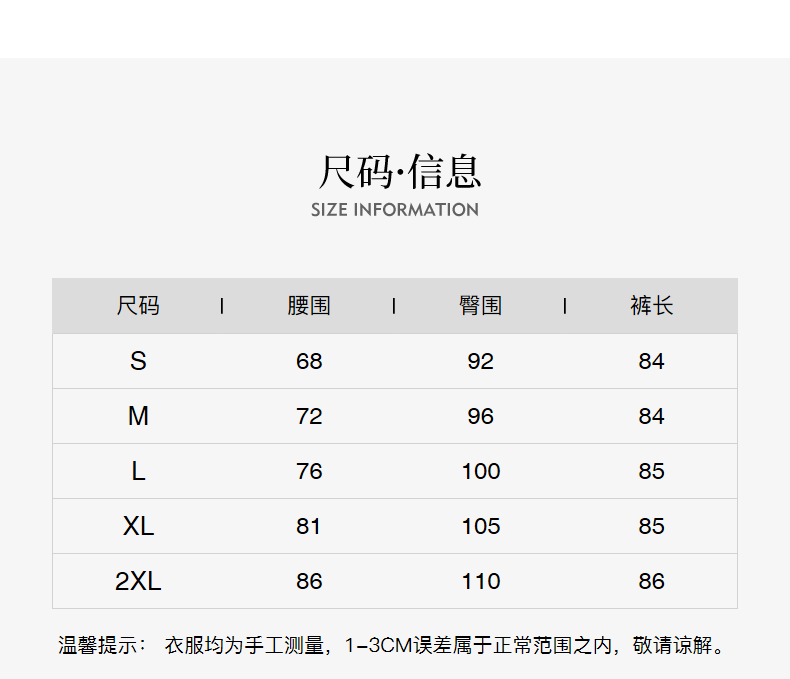Click the 2XL size row label
The image size is (790, 679).
[x=138, y=581]
